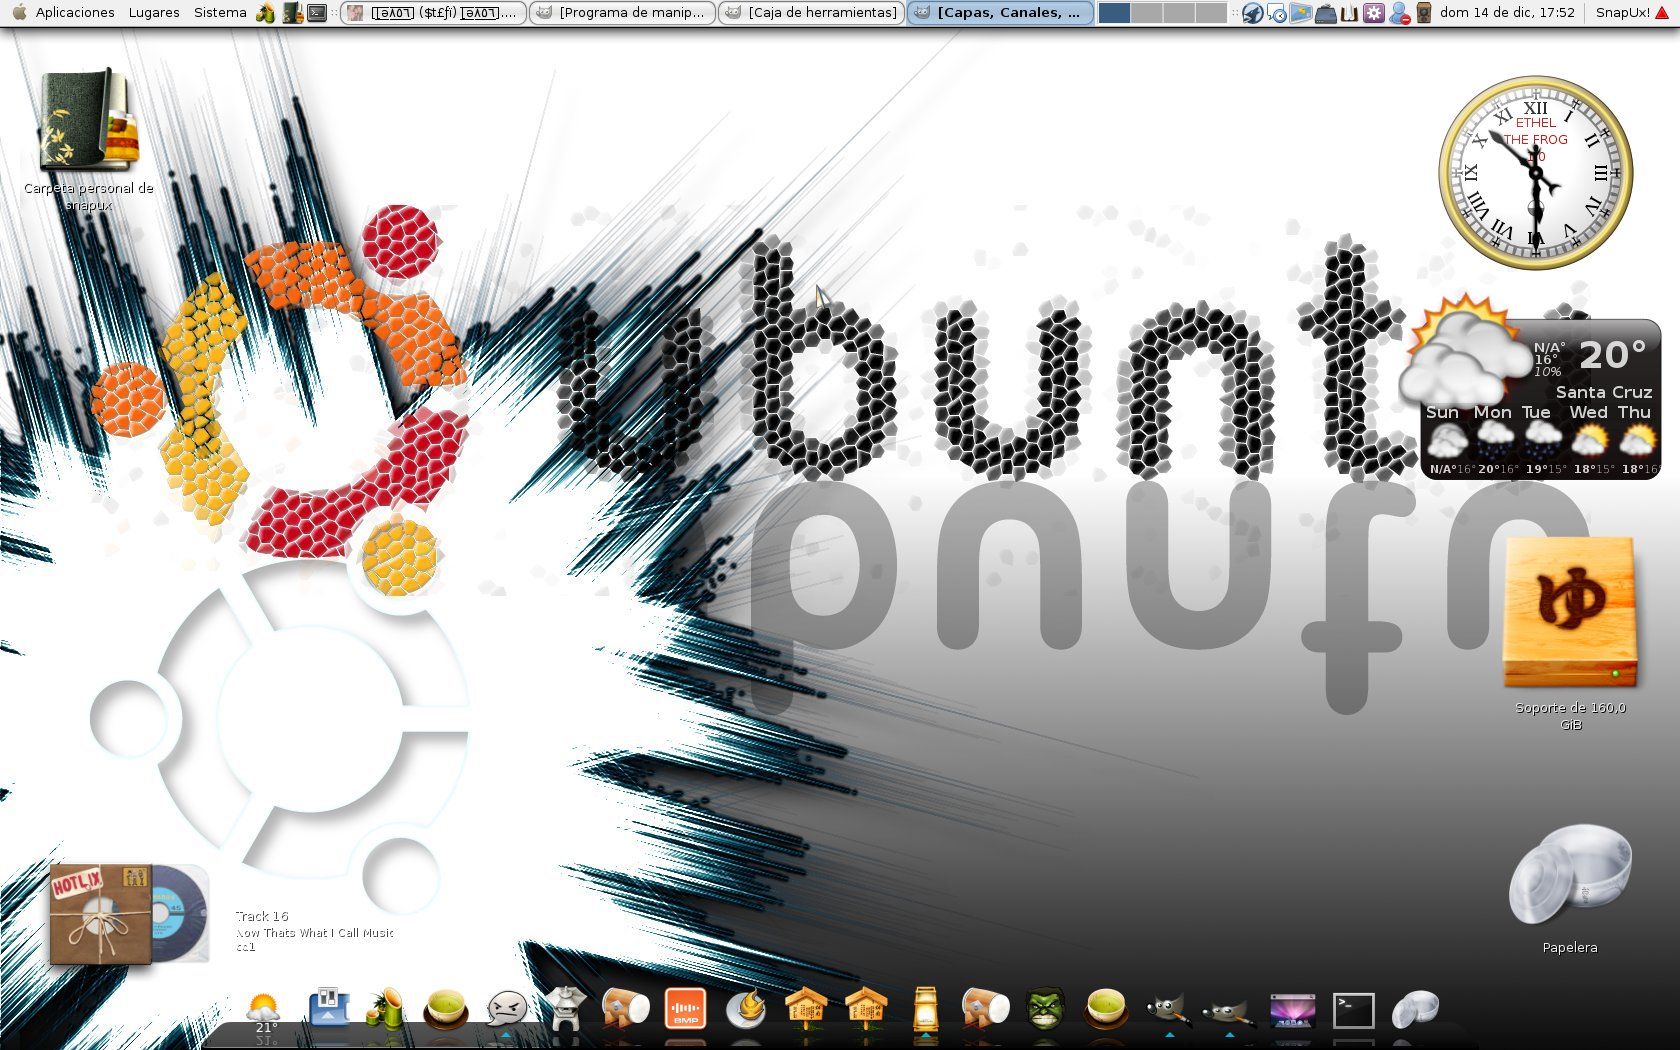
Task: Select the Thu forecast in the weather widget
Action: 1636,440
